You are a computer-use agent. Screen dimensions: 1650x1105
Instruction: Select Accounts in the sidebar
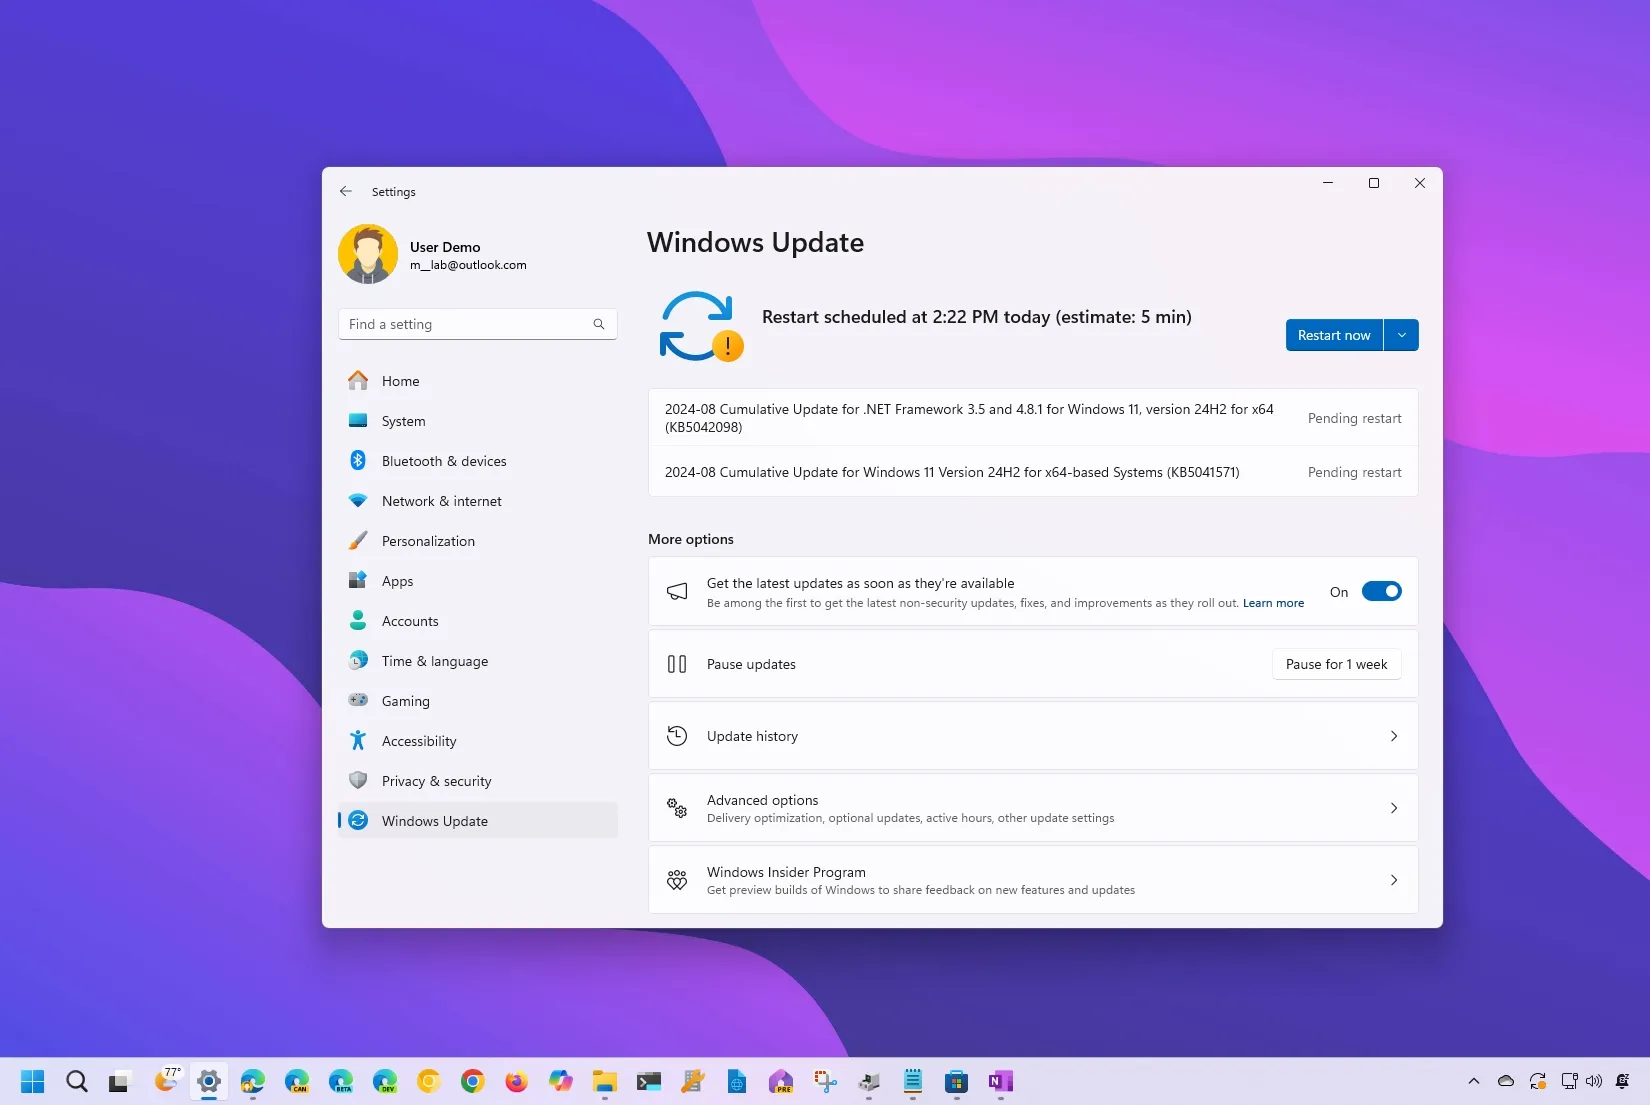478,621
